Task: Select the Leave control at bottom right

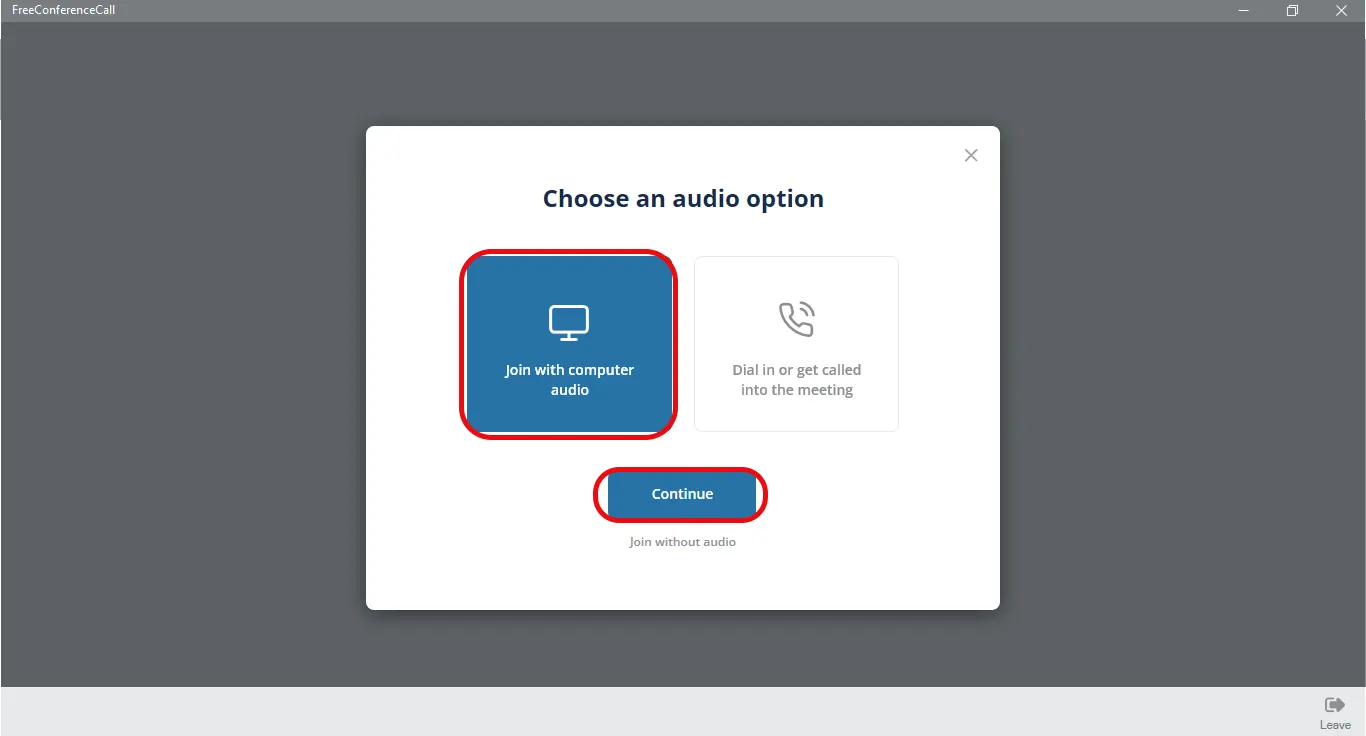Action: pyautogui.click(x=1334, y=712)
